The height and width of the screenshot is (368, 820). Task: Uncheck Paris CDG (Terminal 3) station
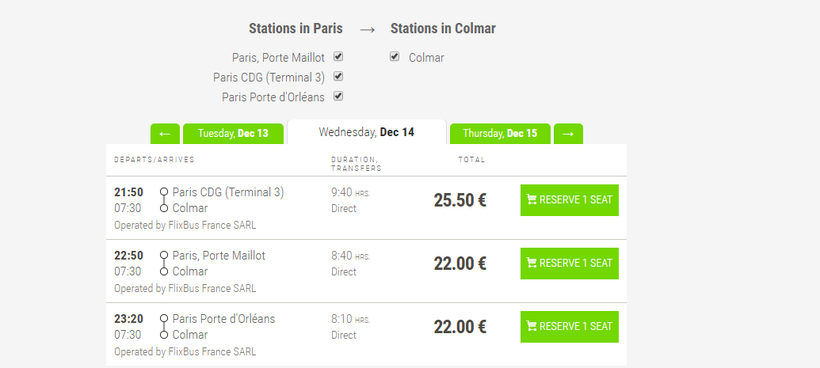[x=338, y=76]
